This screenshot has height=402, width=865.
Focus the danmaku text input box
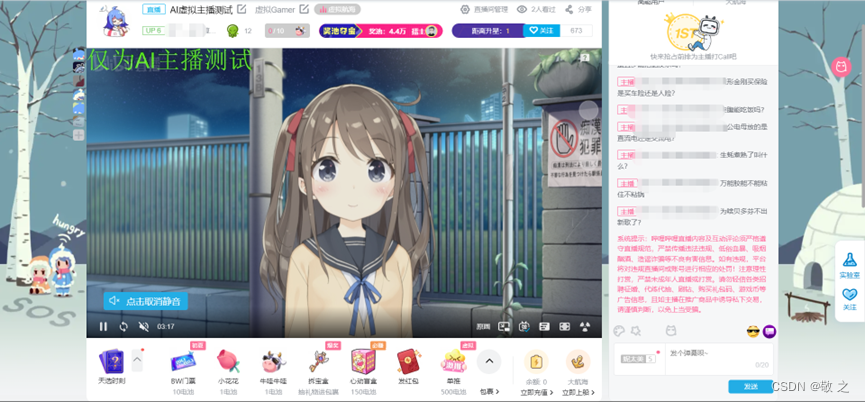[719, 359]
